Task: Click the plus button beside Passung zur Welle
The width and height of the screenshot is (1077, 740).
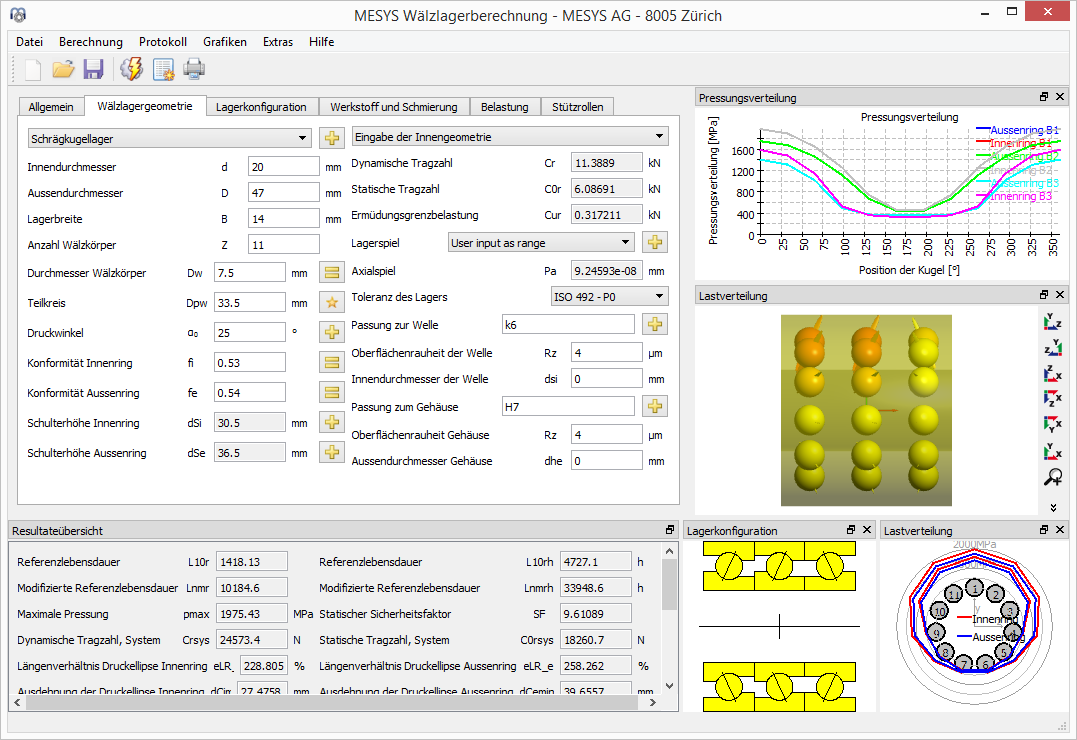Action: pyautogui.click(x=654, y=324)
